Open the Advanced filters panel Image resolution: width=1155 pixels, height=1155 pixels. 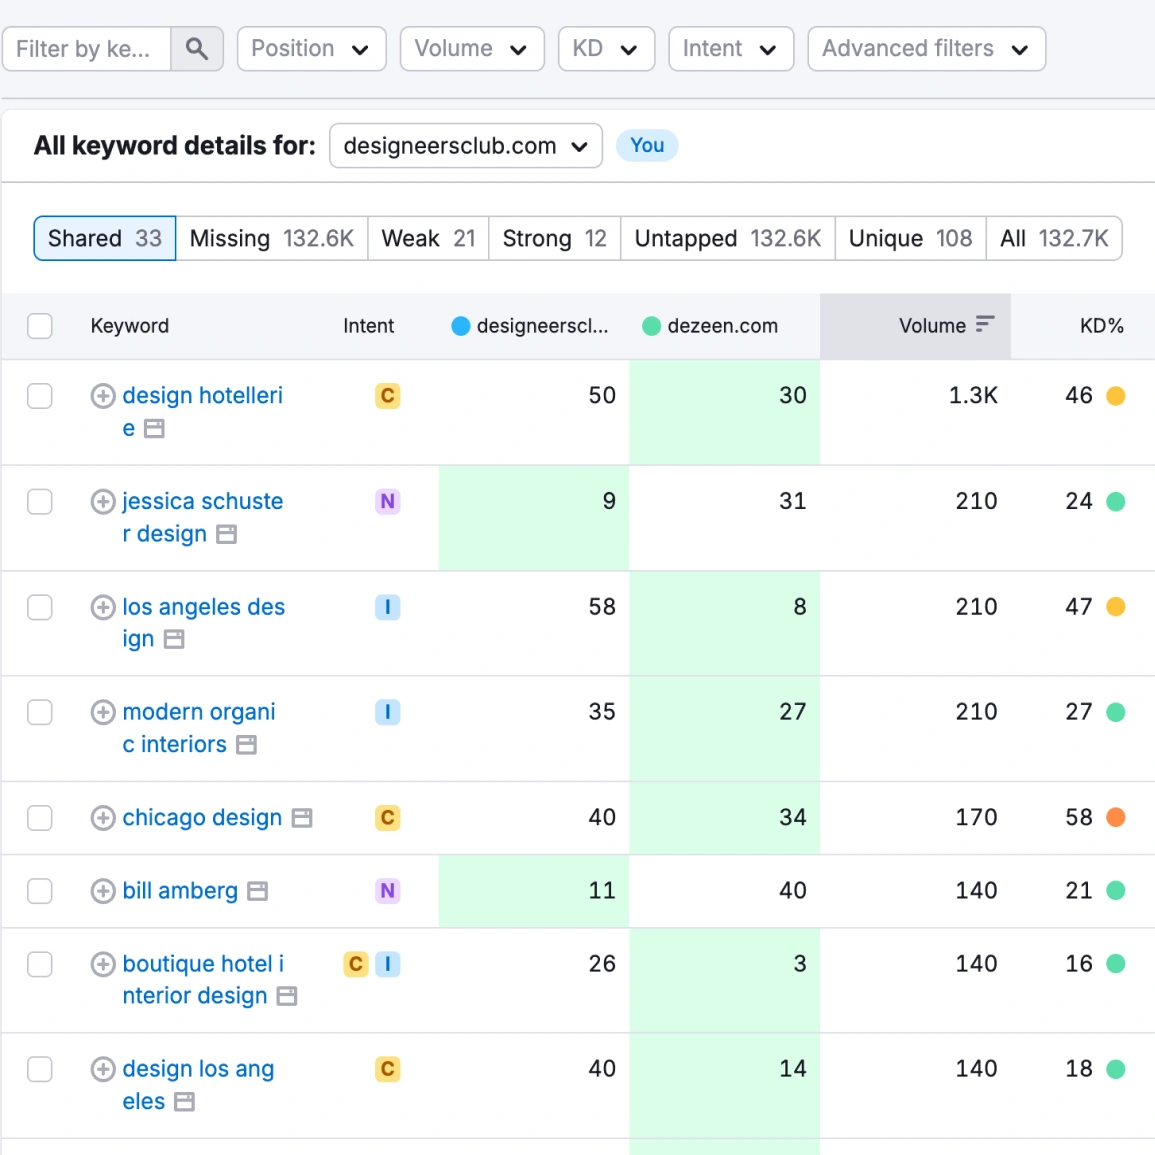click(925, 48)
